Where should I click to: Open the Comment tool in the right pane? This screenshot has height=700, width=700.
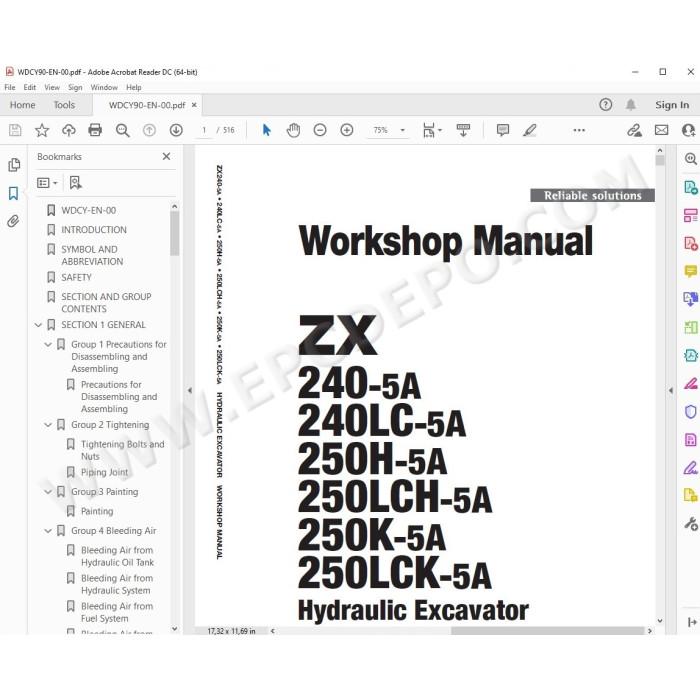coord(690,271)
